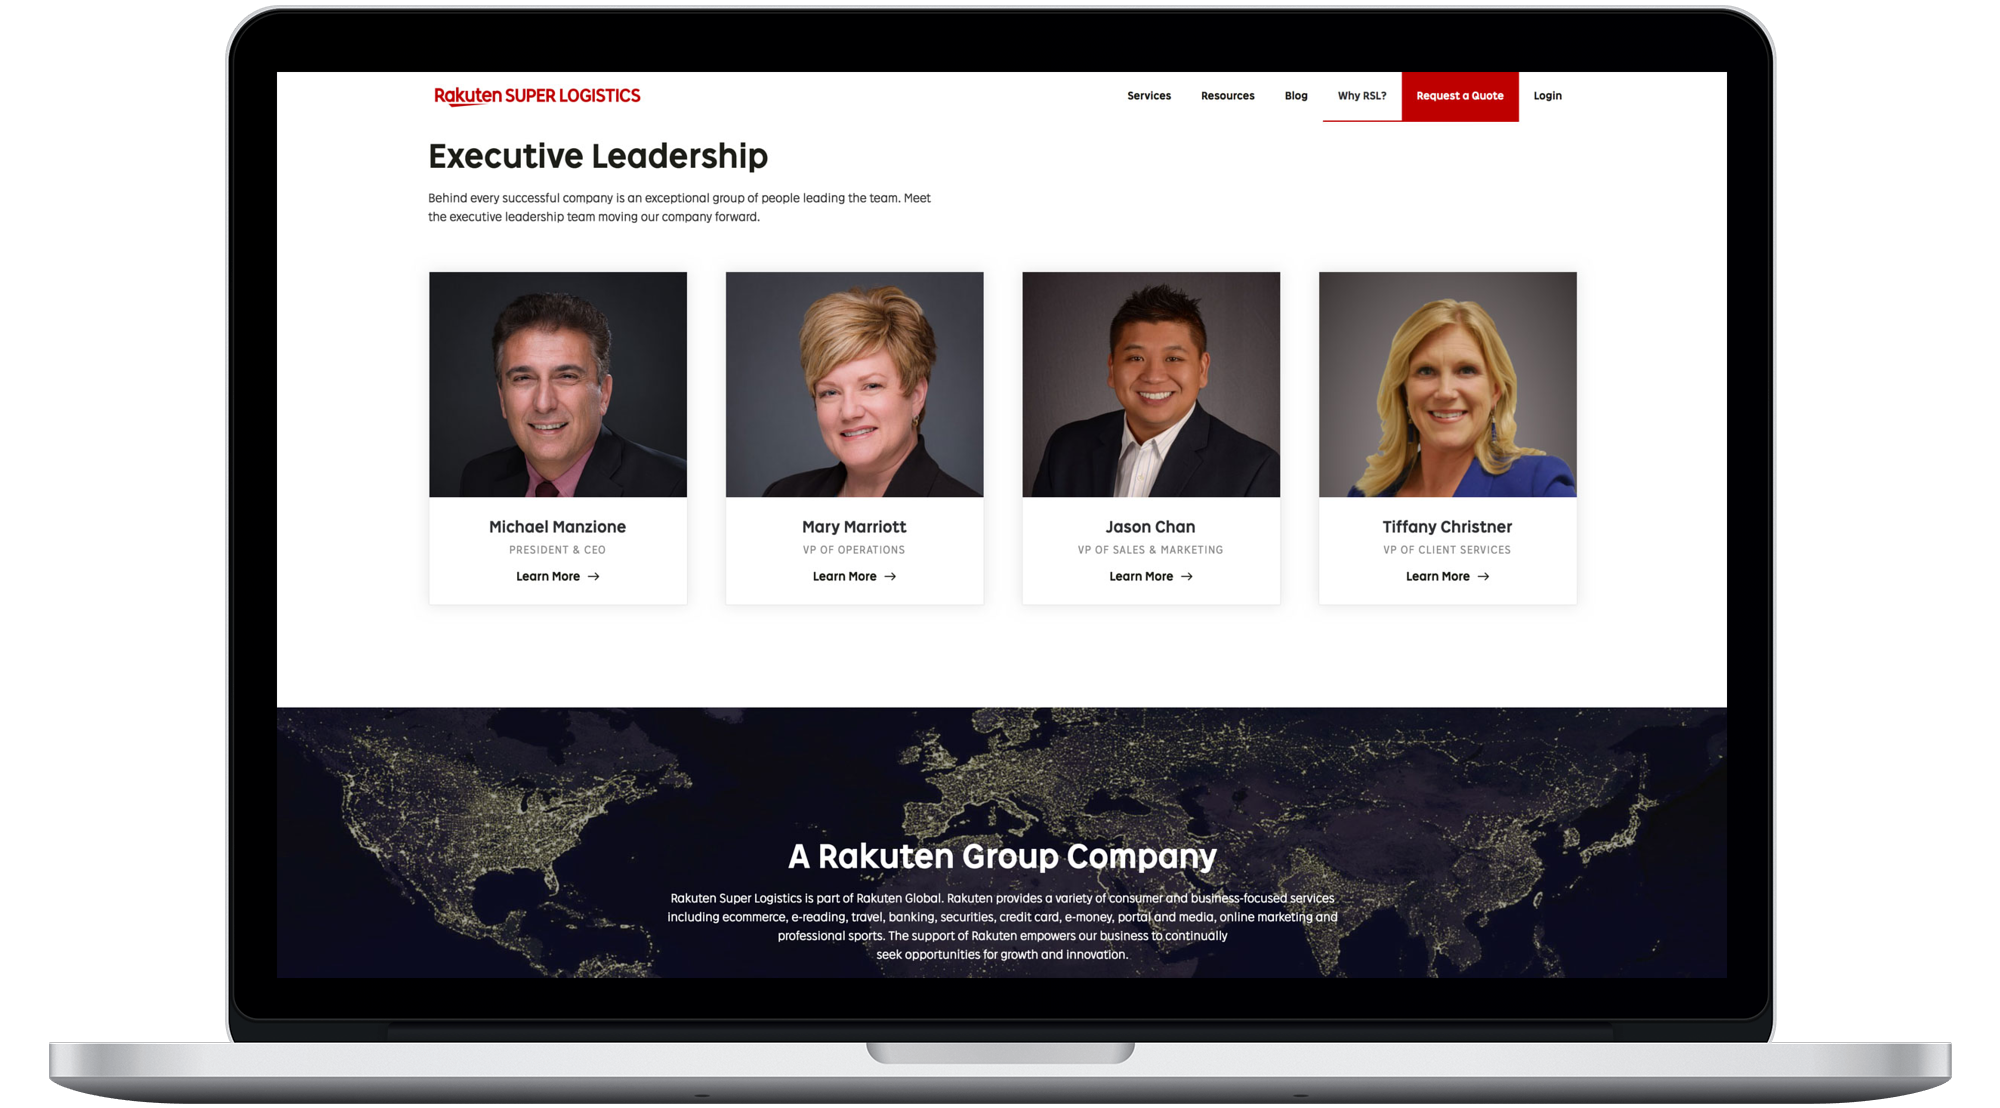Click the Executive Leadership heading
This screenshot has width=2000, height=1108.
tap(598, 156)
